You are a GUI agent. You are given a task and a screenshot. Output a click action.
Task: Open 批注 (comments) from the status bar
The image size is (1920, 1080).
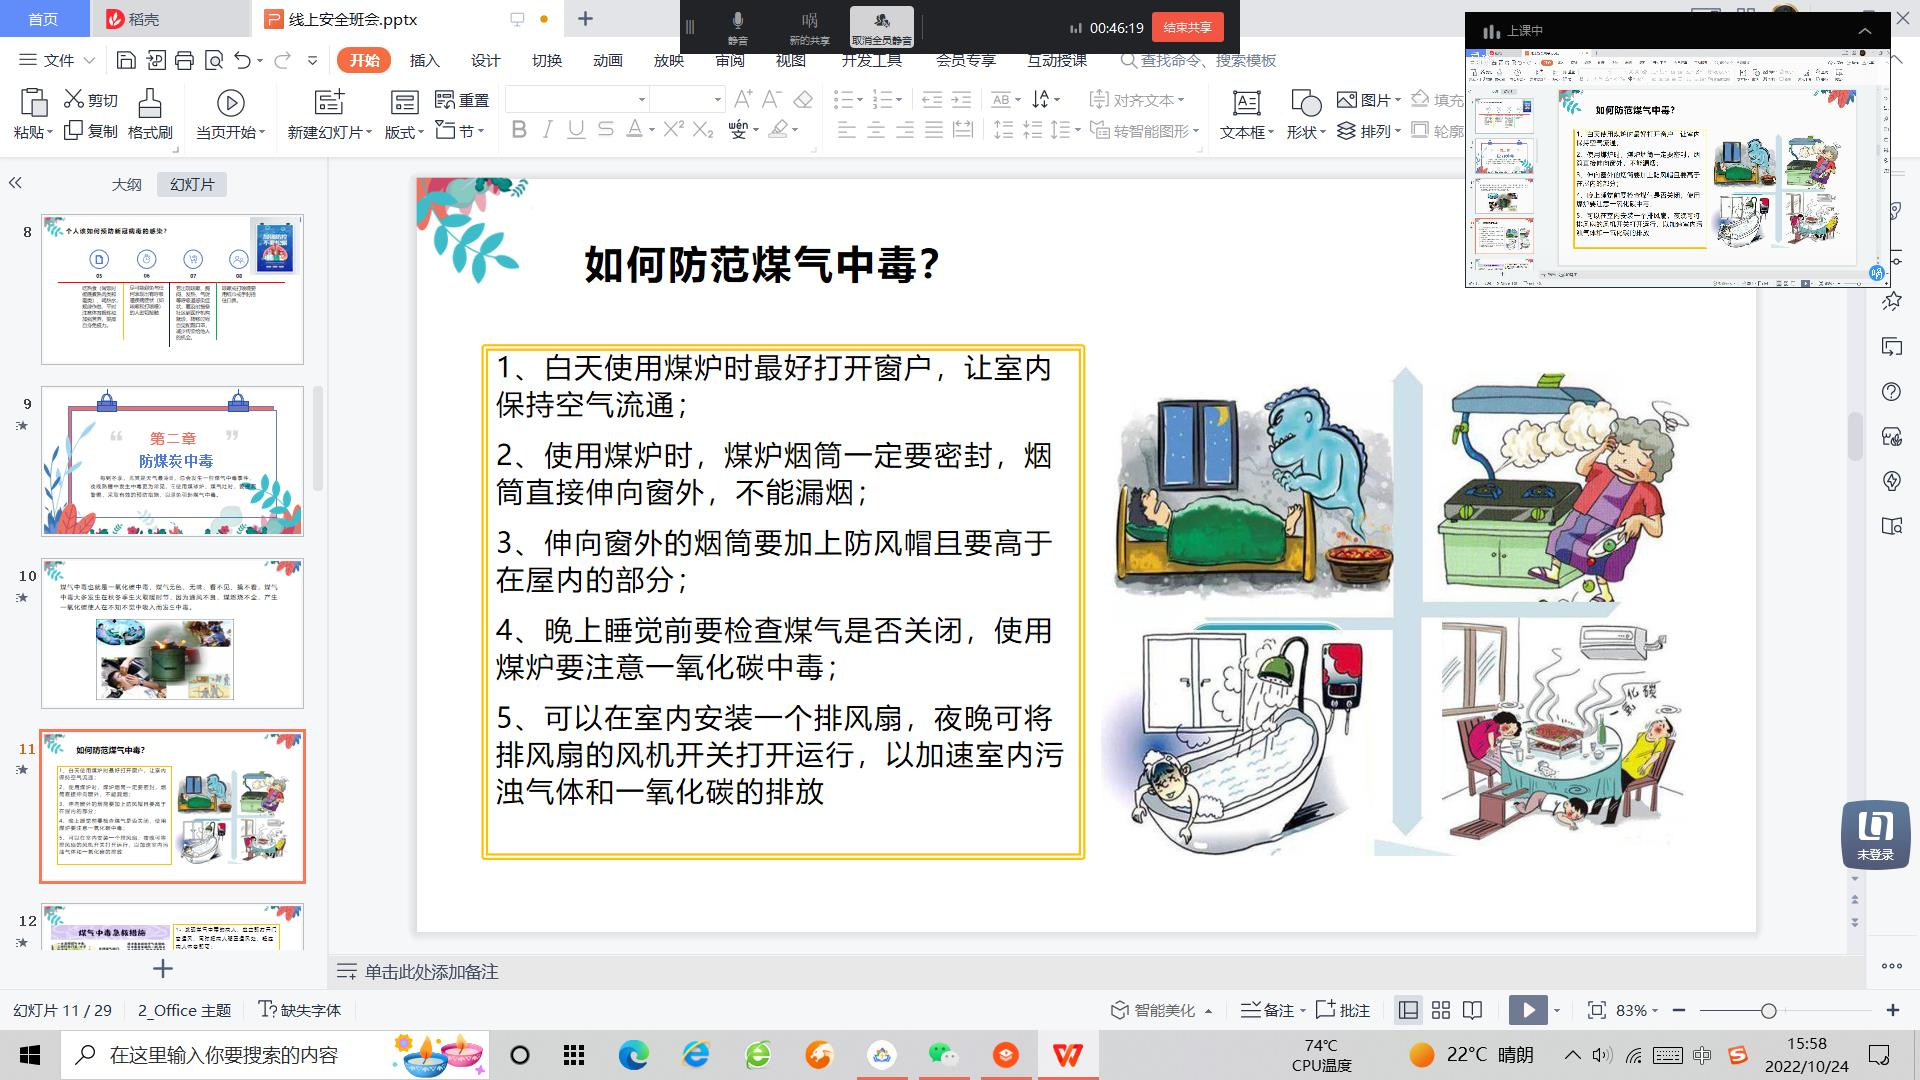[x=1341, y=1010]
